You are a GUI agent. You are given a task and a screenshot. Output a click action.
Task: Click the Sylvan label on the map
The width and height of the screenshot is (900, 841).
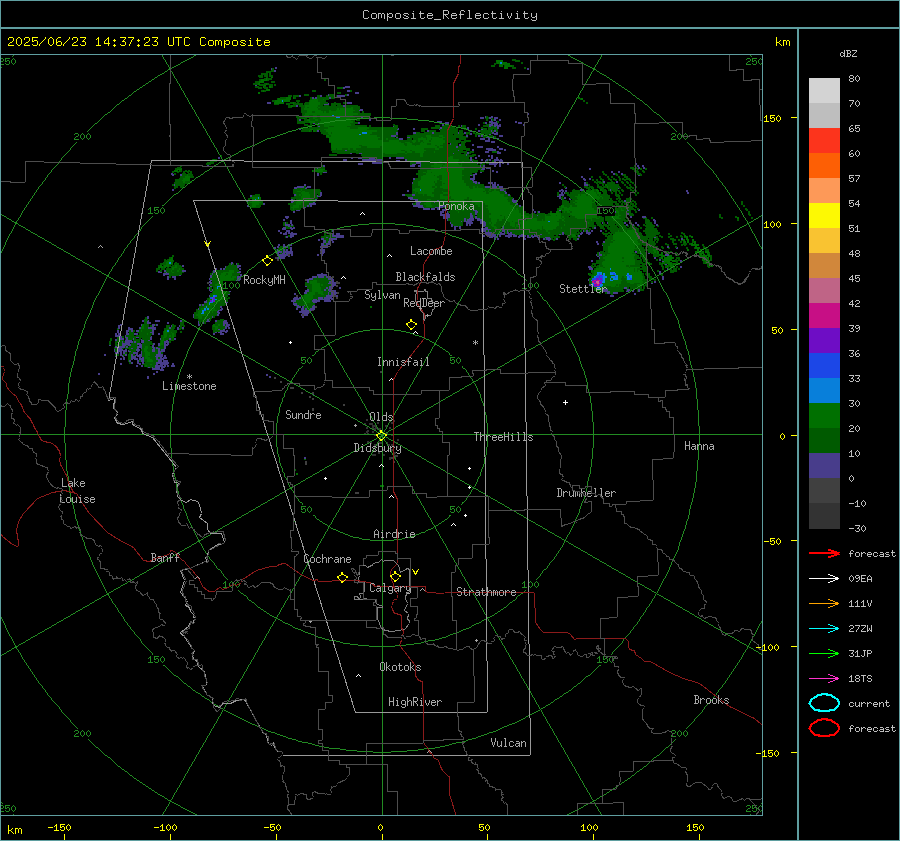click(382, 295)
